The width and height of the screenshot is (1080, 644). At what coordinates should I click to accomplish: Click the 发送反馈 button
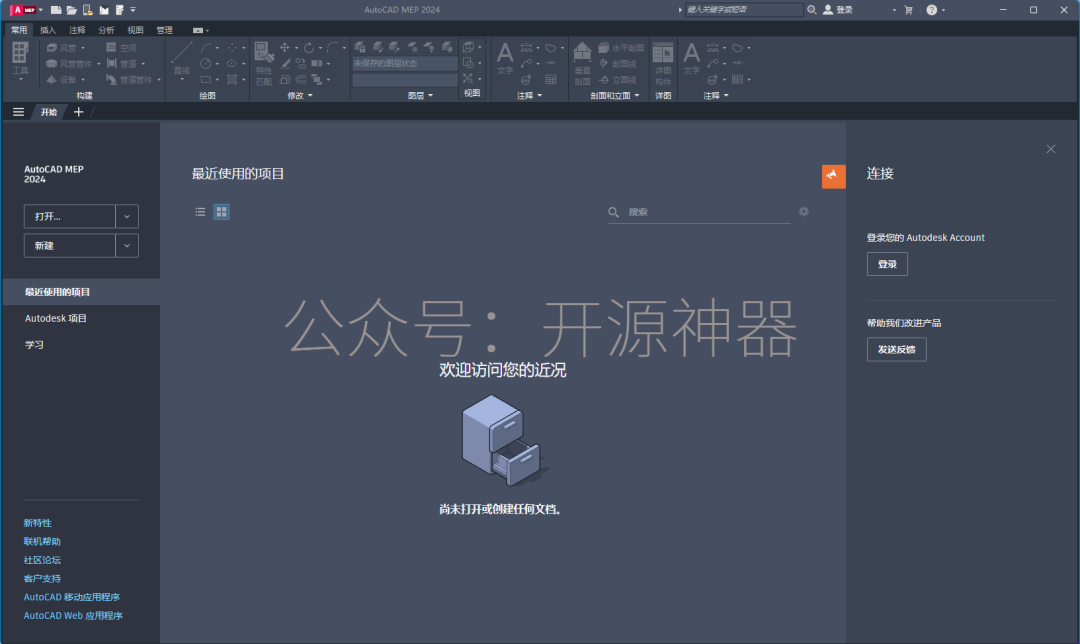point(896,349)
